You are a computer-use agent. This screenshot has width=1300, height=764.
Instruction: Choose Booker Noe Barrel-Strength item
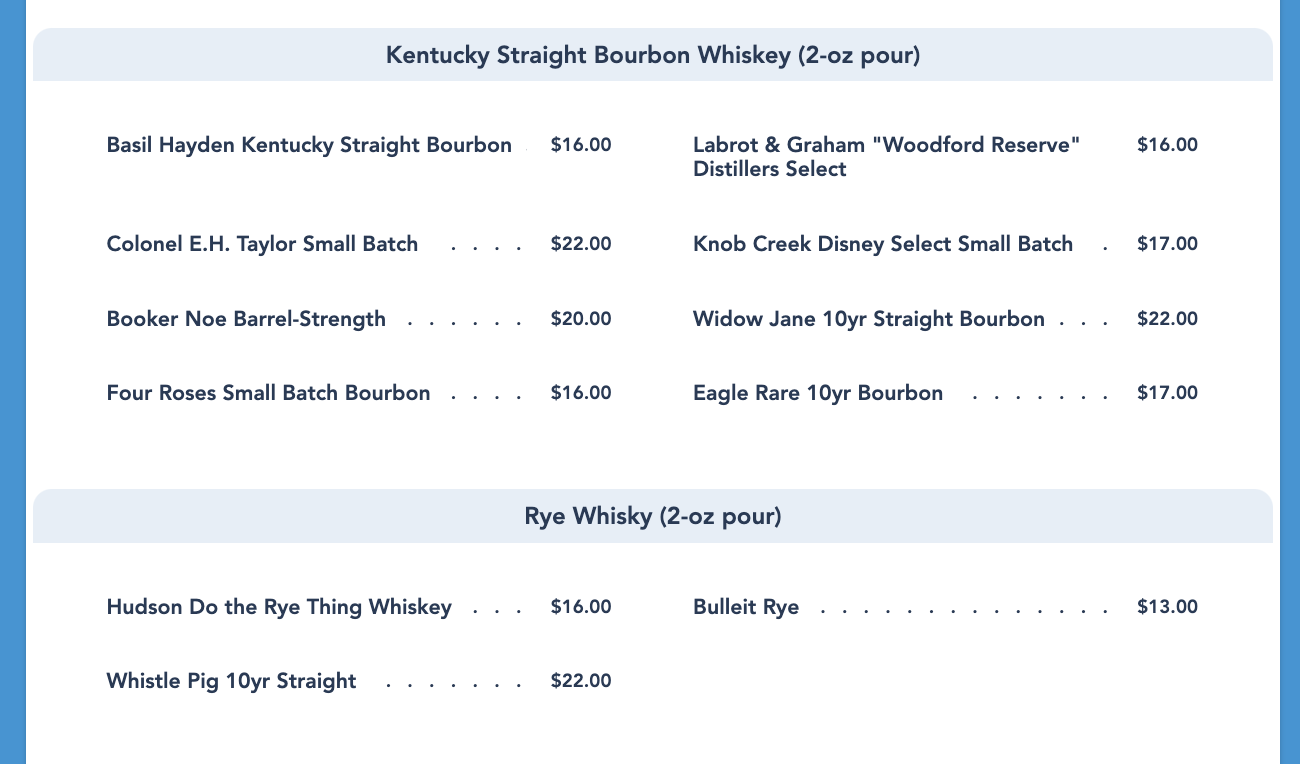(246, 319)
